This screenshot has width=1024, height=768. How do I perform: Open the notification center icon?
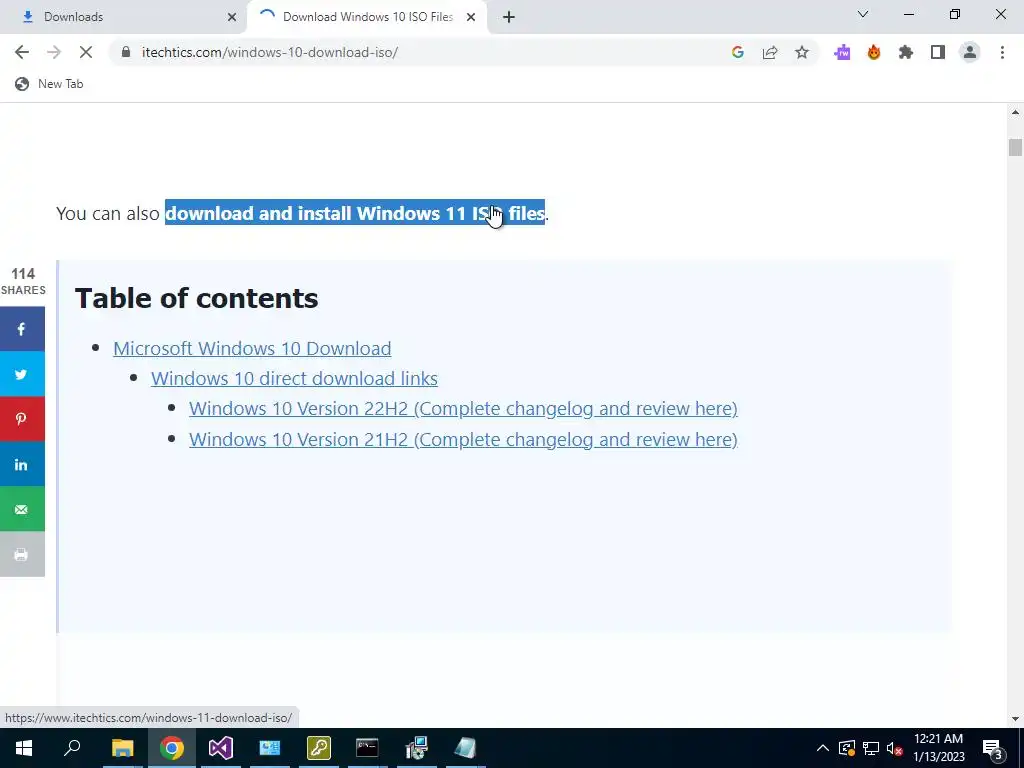pyautogui.click(x=993, y=748)
